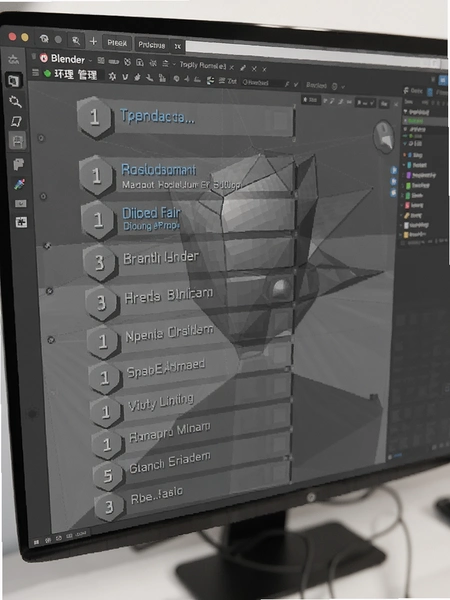The width and height of the screenshot is (450, 600).
Task: Select the cube icon in left sidebar
Action: (x=14, y=81)
